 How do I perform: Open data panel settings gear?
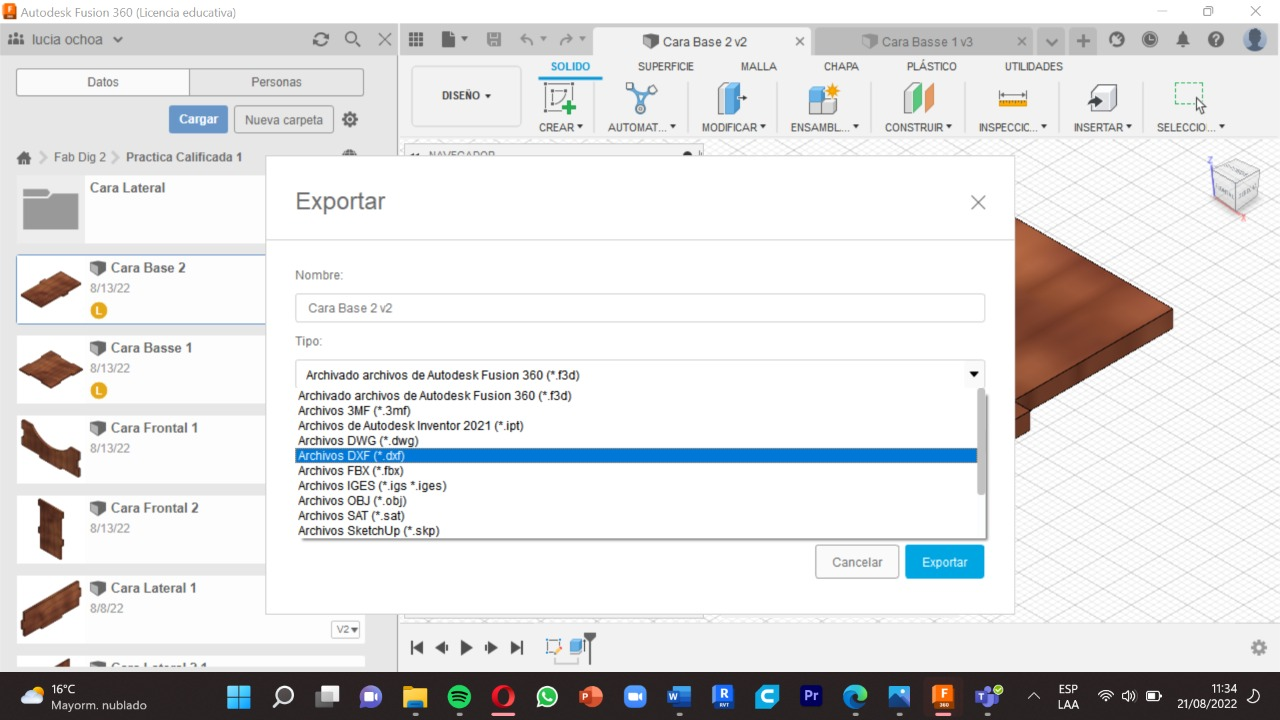tap(350, 119)
